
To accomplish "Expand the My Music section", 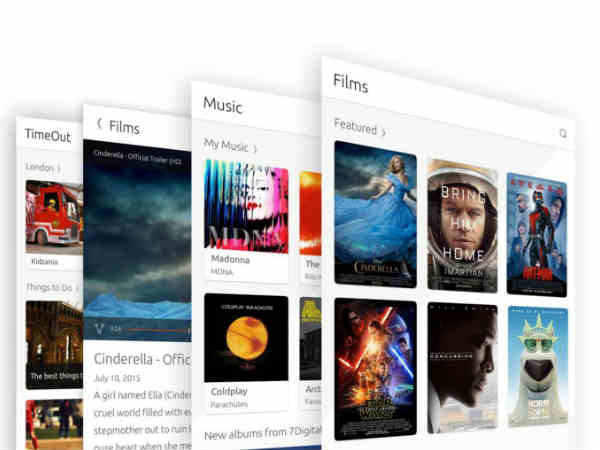I will tap(255, 148).
